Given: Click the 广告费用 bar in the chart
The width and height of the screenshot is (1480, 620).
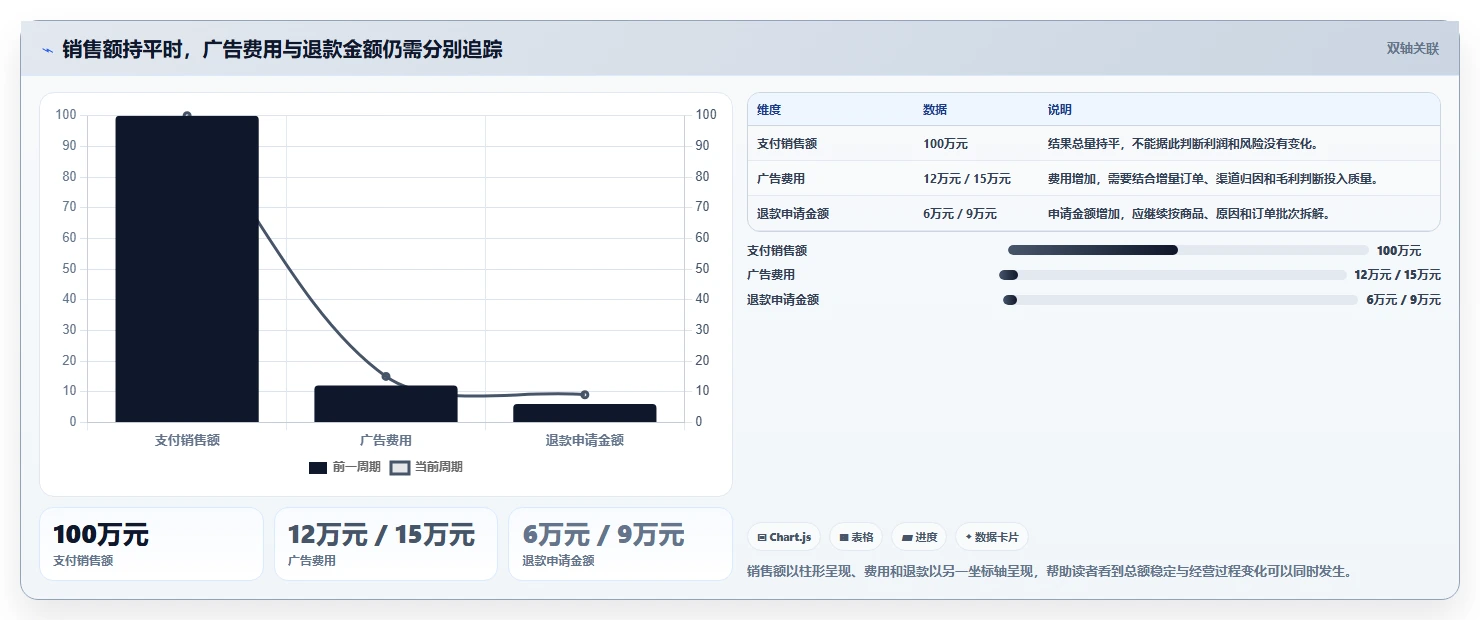Looking at the screenshot, I should pyautogui.click(x=386, y=404).
